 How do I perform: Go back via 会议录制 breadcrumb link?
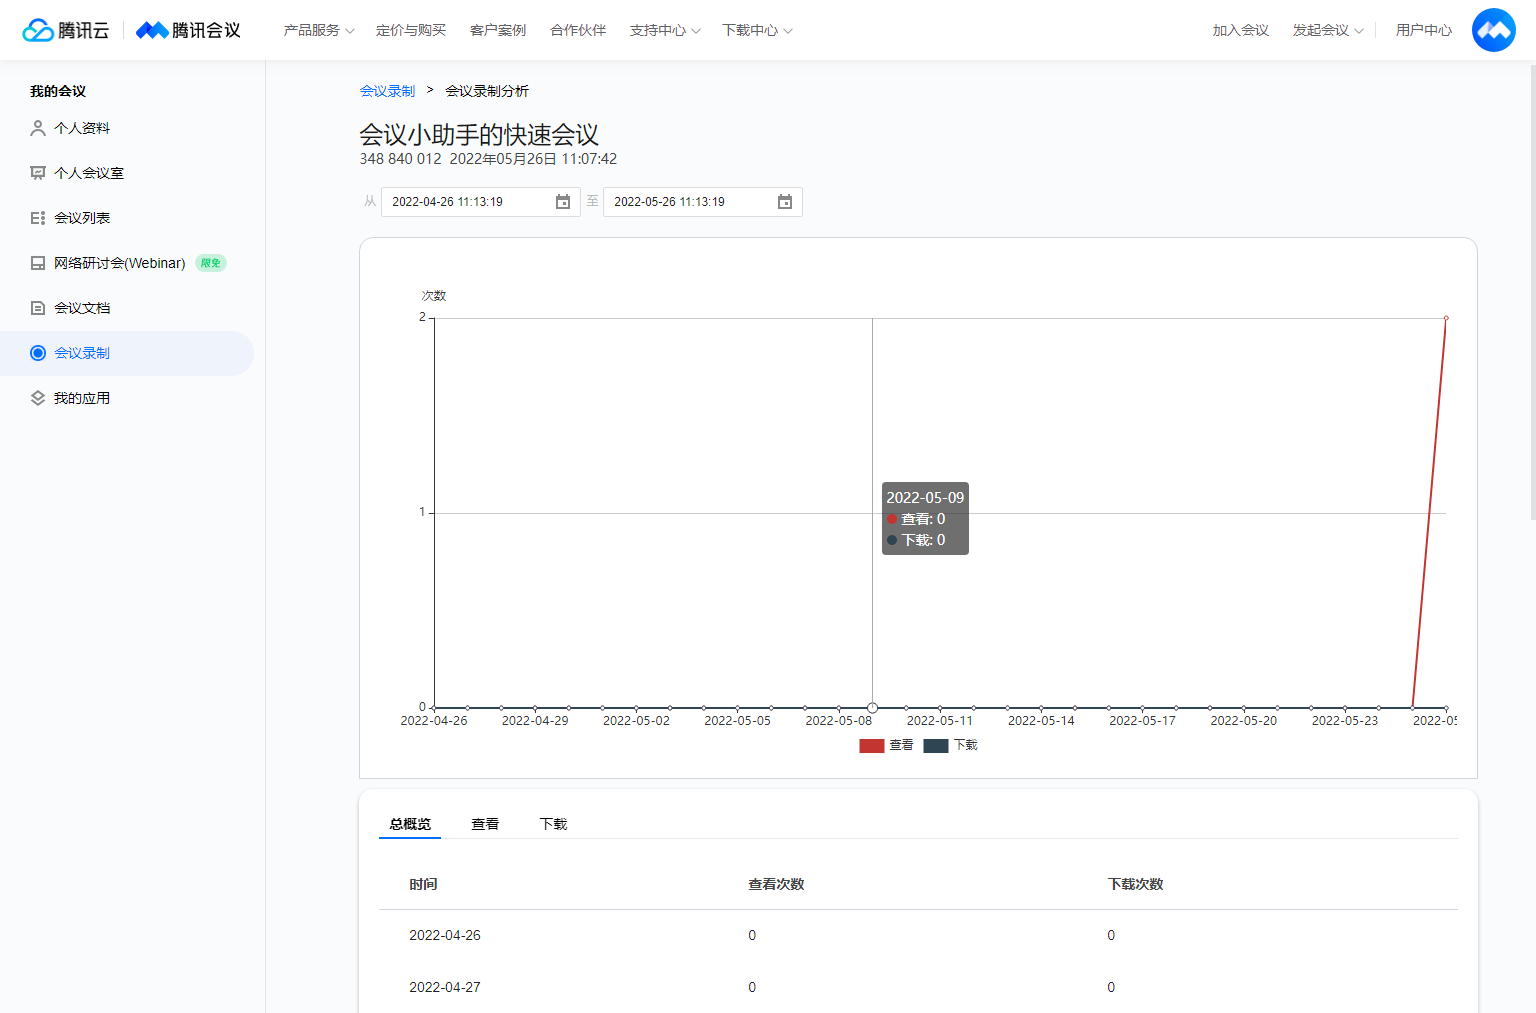(387, 91)
